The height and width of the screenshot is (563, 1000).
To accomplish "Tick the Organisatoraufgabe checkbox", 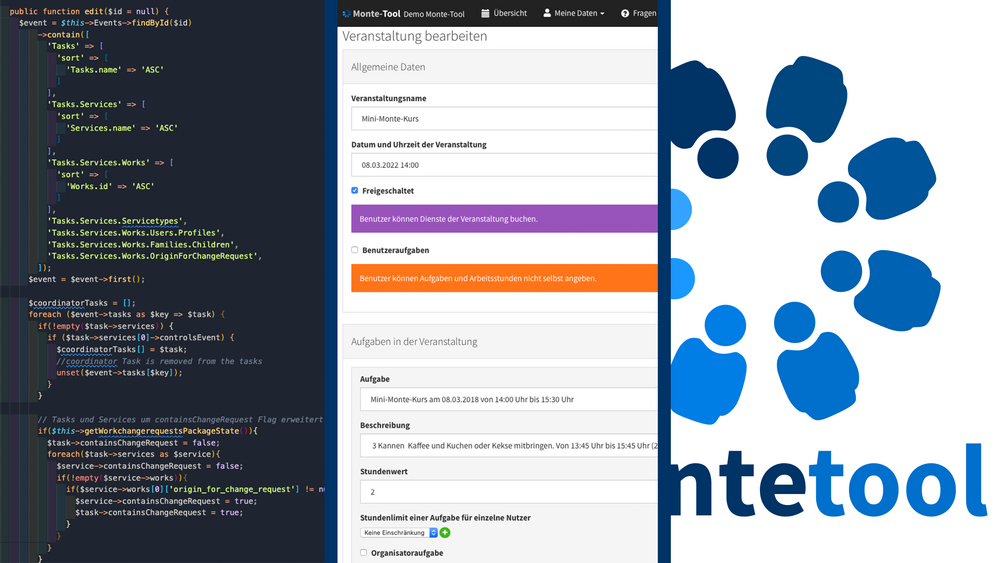I will pyautogui.click(x=364, y=553).
